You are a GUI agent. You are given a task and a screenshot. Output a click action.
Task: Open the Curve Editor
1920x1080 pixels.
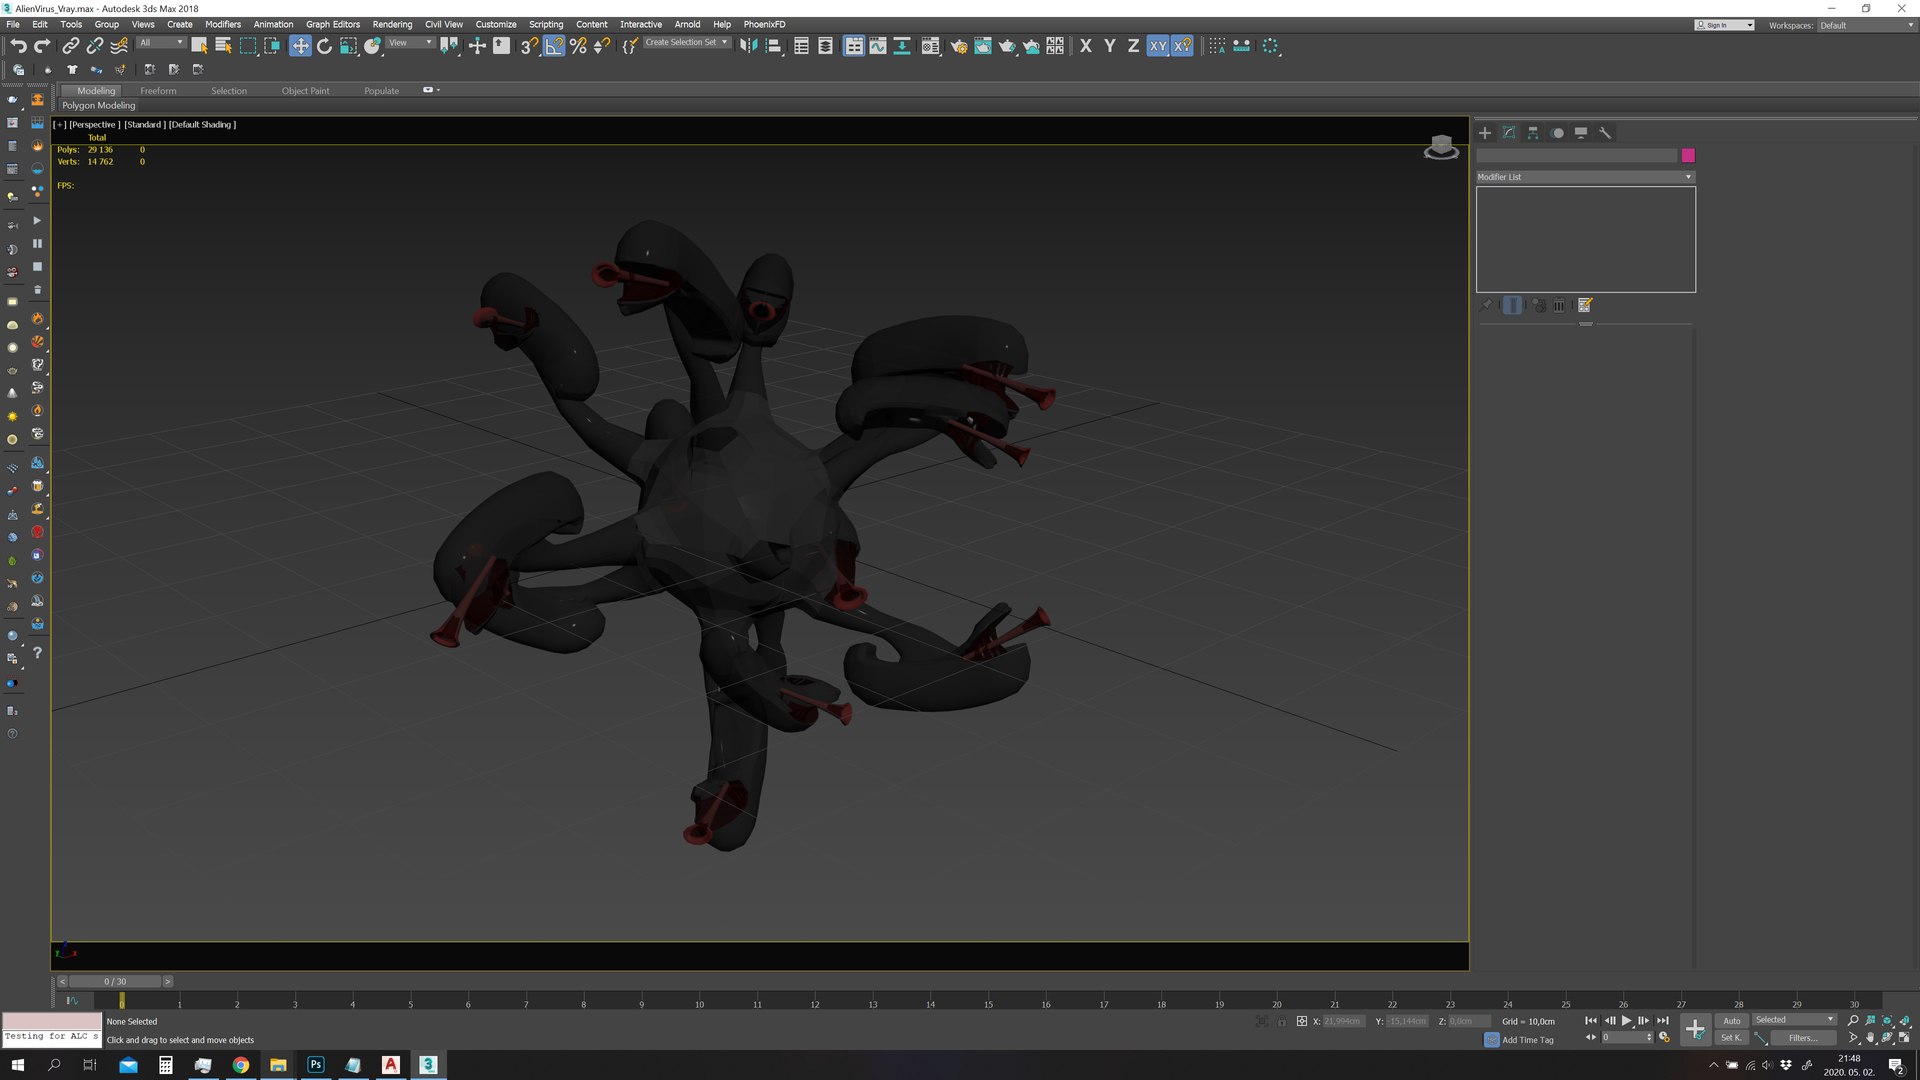click(877, 46)
